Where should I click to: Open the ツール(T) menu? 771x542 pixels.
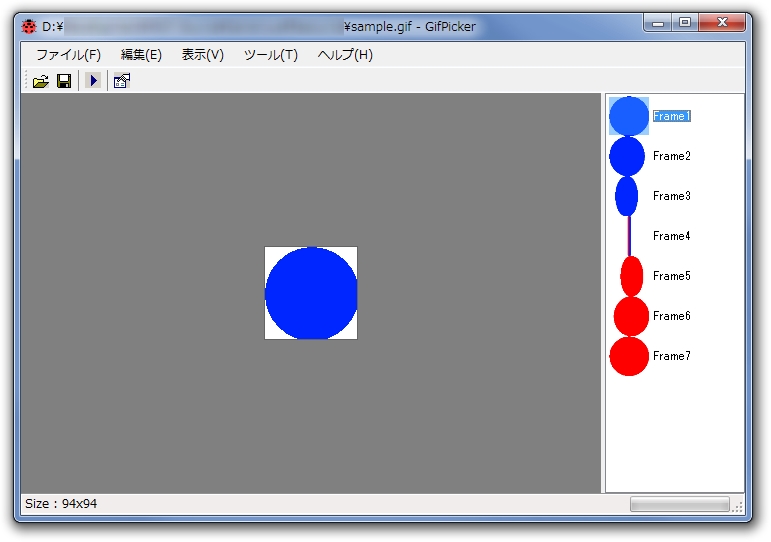coord(271,55)
